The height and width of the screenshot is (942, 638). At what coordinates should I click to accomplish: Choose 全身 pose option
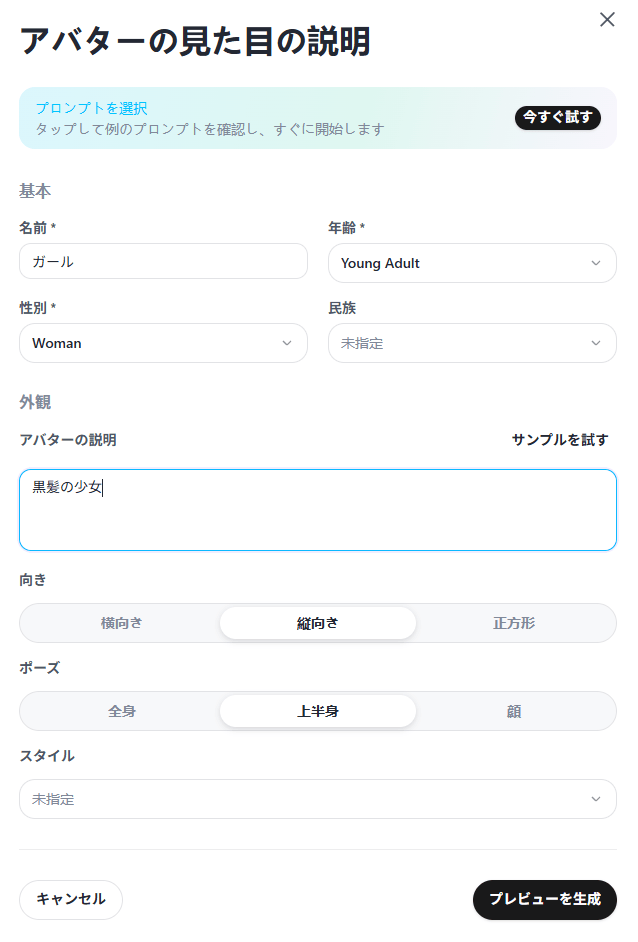[x=122, y=711]
